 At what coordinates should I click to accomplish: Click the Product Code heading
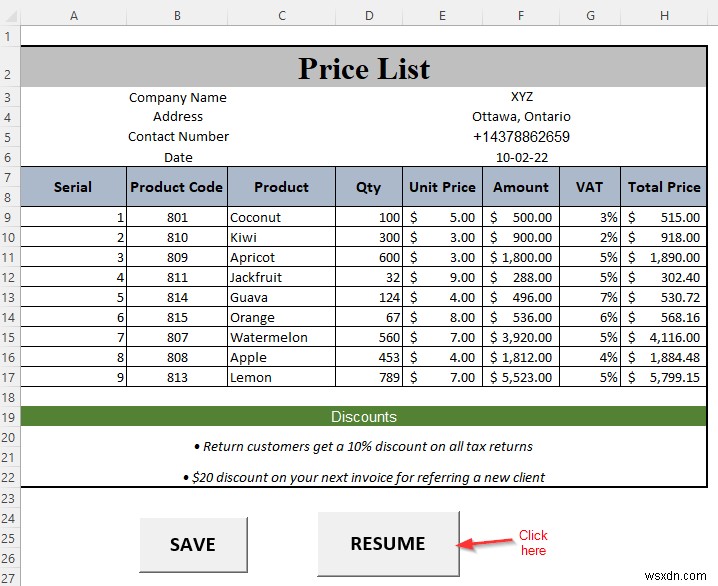(x=177, y=187)
